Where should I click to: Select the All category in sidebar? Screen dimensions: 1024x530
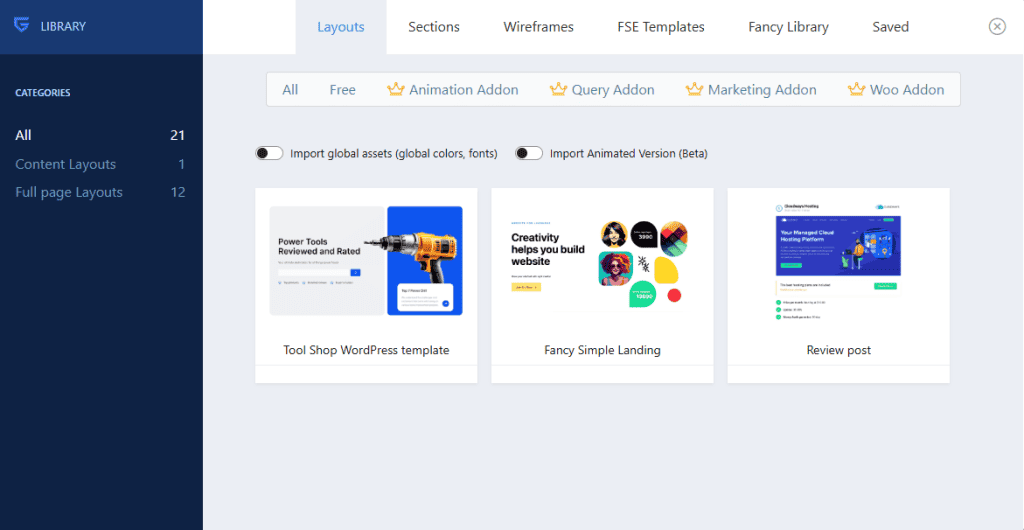[100, 136]
